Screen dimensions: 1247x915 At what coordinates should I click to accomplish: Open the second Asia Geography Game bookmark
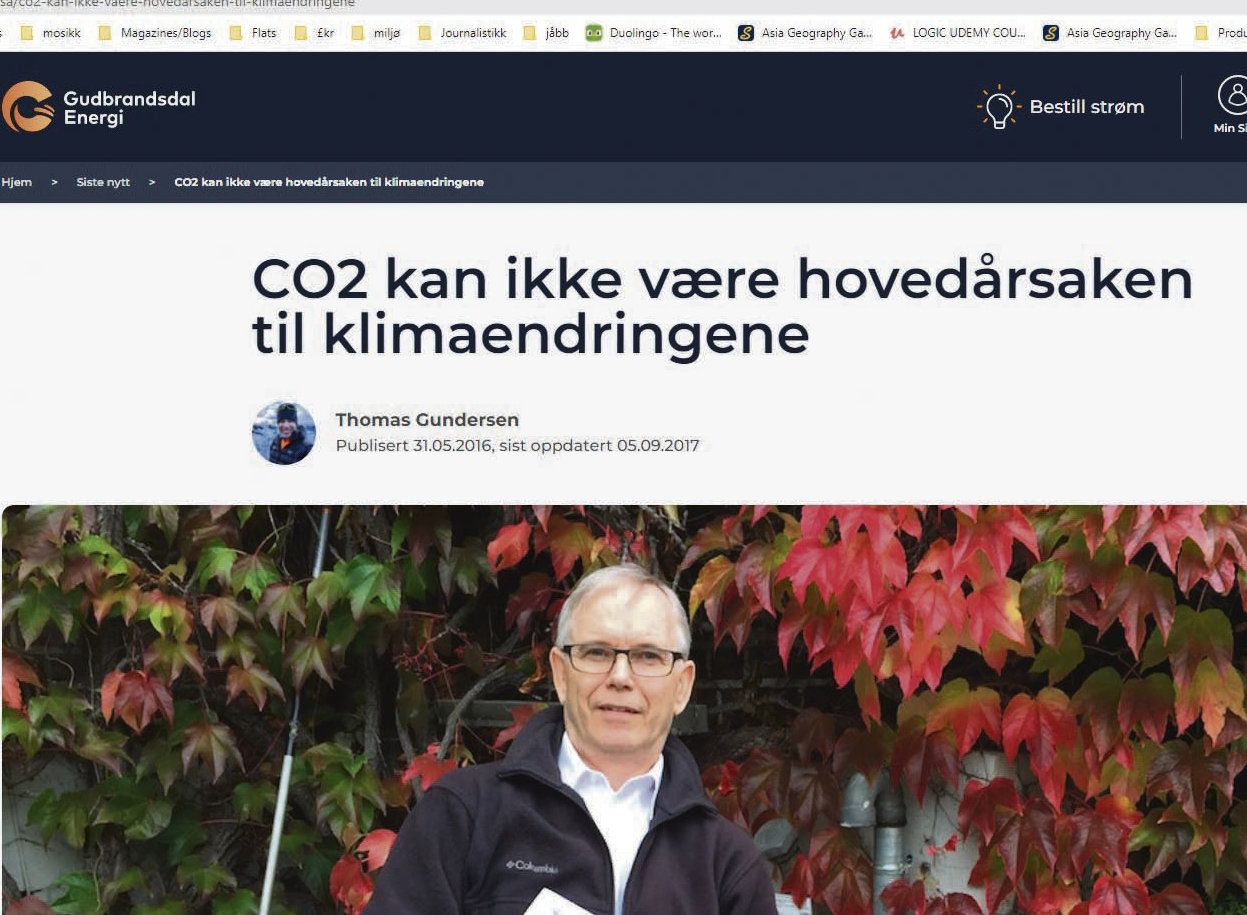point(1110,33)
